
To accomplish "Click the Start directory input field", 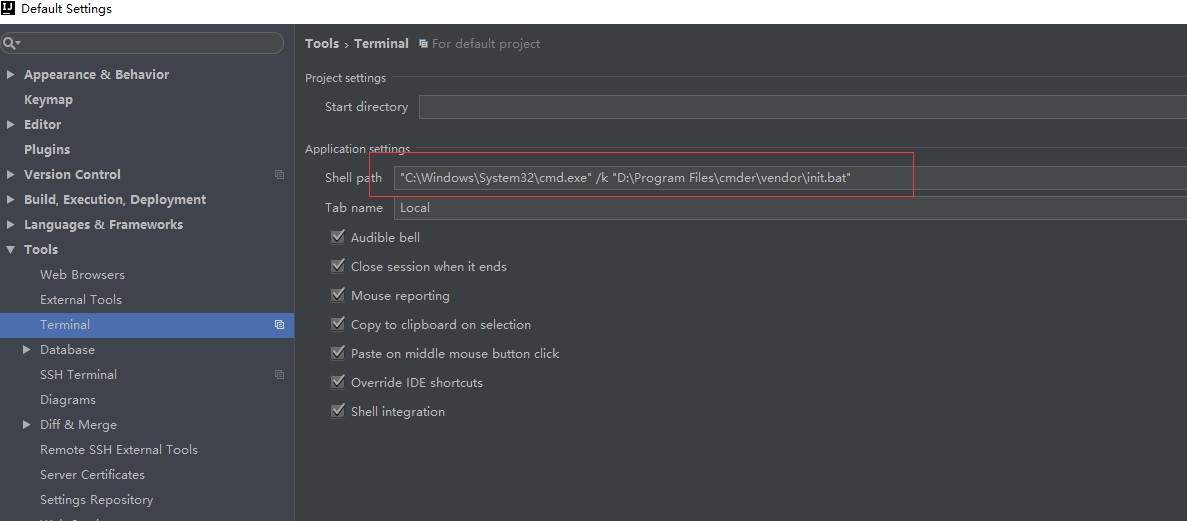I will (x=802, y=107).
